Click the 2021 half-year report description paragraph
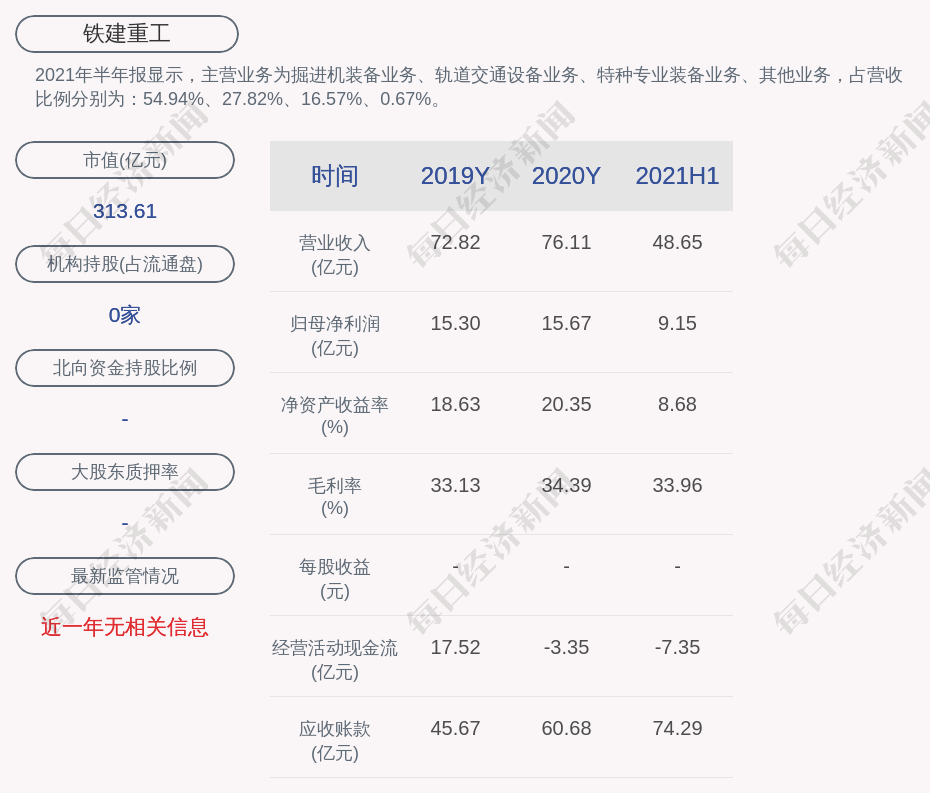 pyautogui.click(x=468, y=87)
